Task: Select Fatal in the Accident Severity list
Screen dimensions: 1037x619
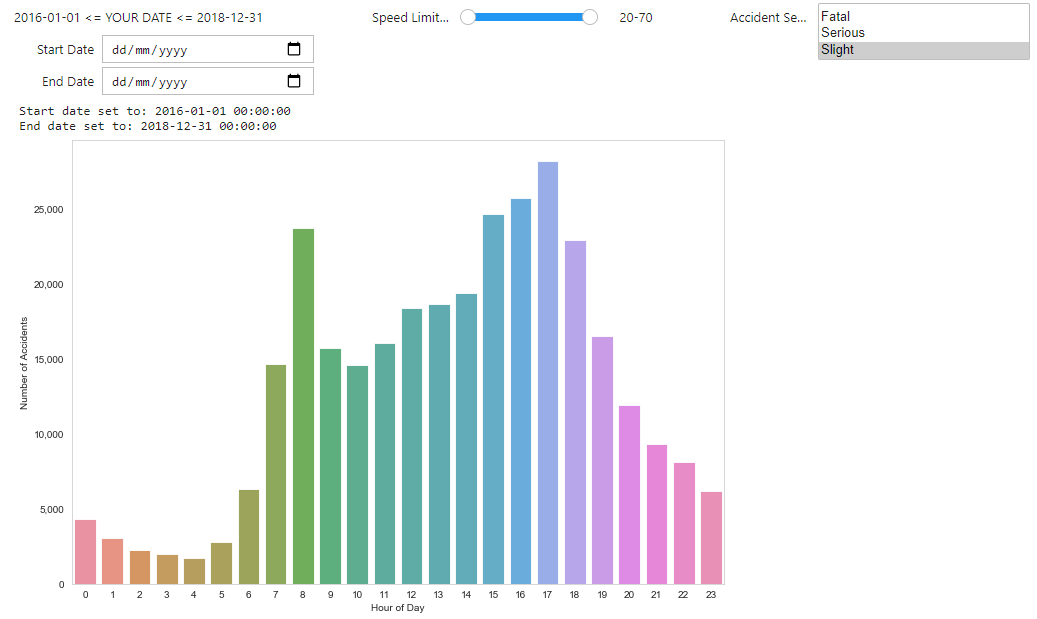Action: [x=923, y=17]
